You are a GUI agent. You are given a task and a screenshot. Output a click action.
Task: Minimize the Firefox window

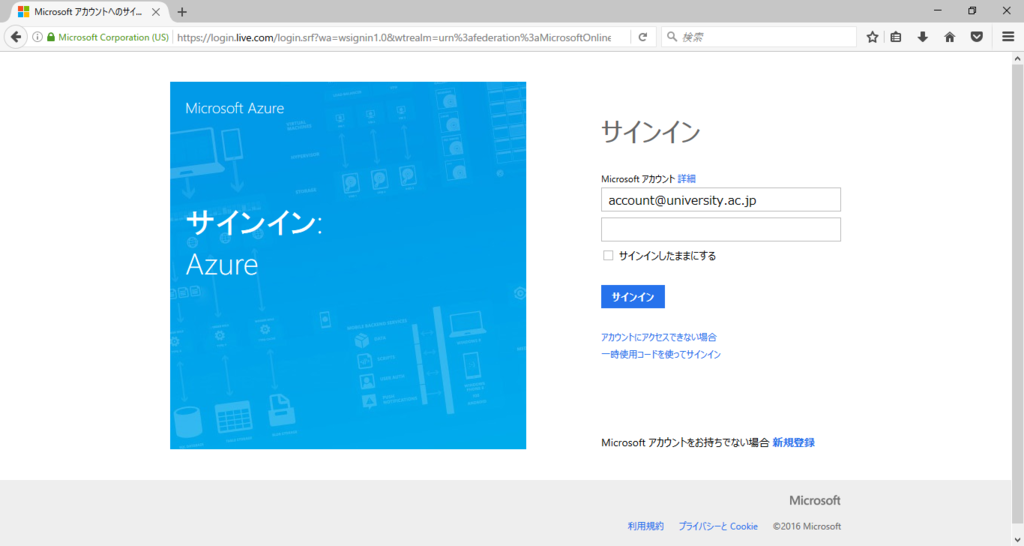coord(938,10)
